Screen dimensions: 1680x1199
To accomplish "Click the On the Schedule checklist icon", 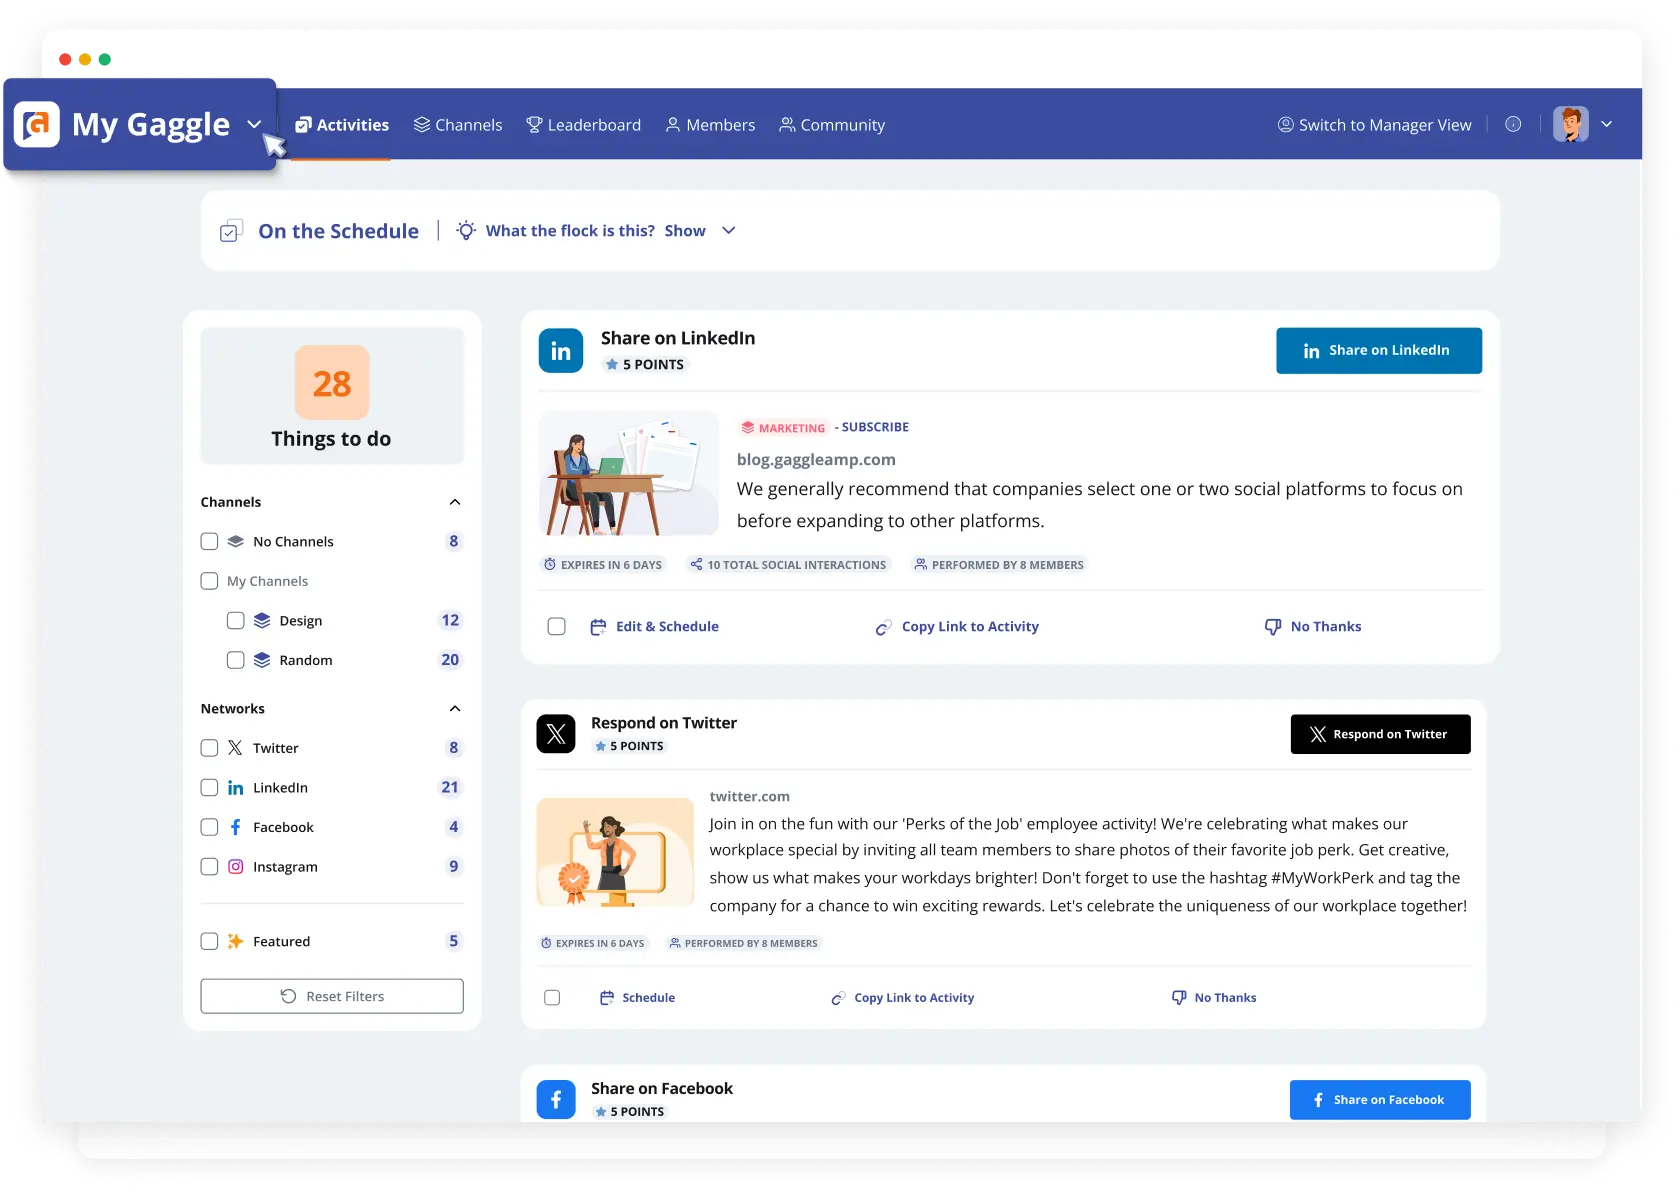I will [x=231, y=231].
